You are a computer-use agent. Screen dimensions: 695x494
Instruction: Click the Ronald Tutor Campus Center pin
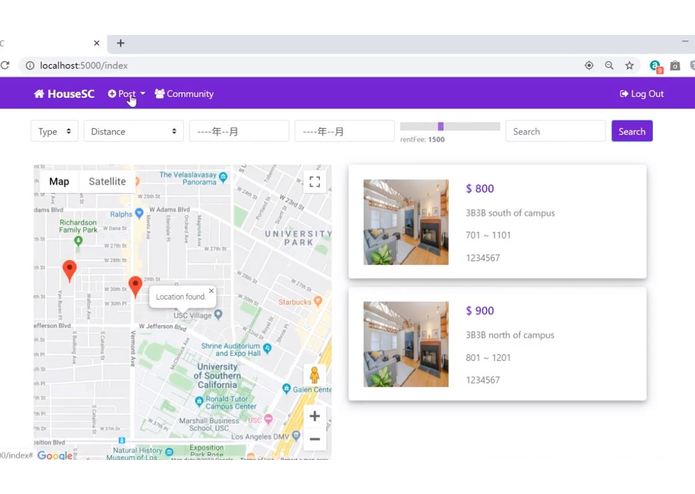pyautogui.click(x=199, y=401)
